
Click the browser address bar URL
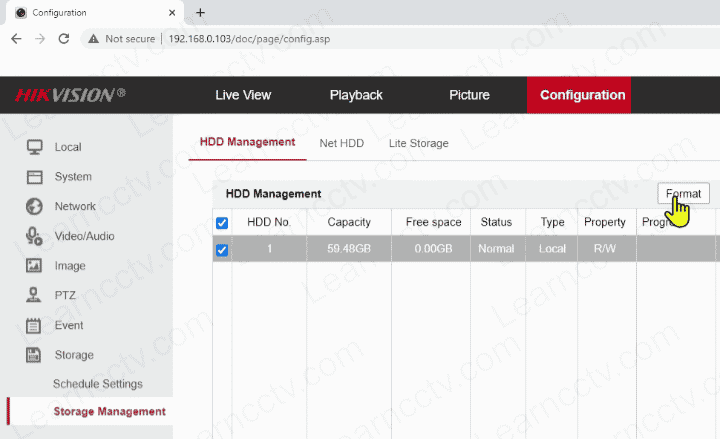pos(260,38)
